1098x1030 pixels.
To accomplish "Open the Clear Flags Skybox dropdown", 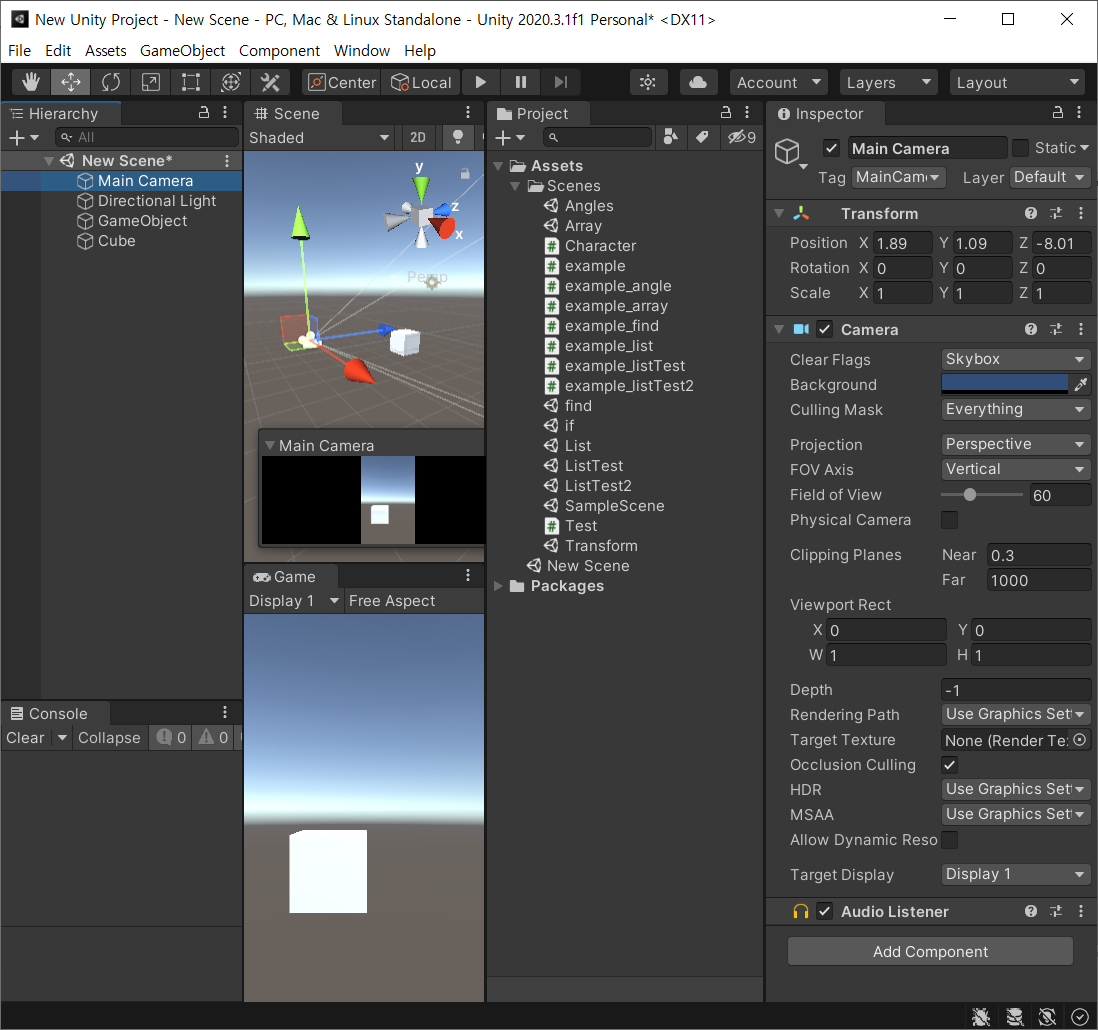I will point(1015,359).
